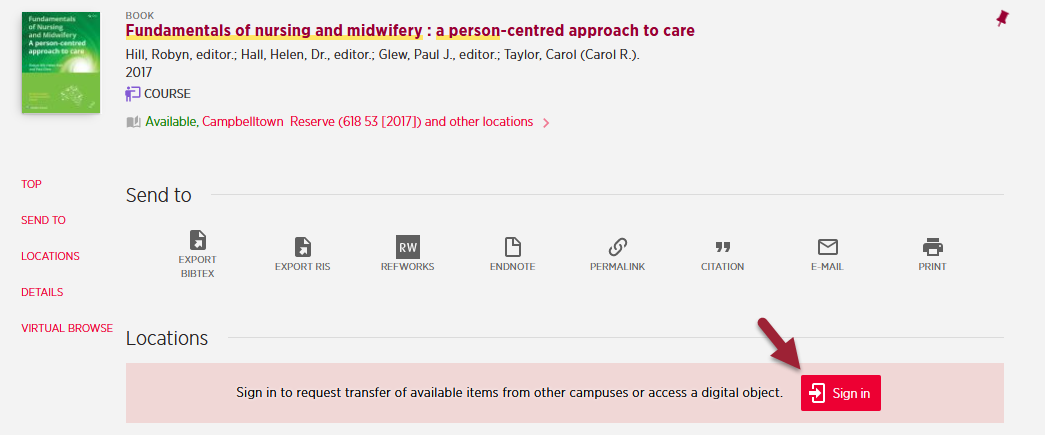Screen dimensions: 1045x435
Task: Click the Export RIS icon
Action: tap(302, 247)
